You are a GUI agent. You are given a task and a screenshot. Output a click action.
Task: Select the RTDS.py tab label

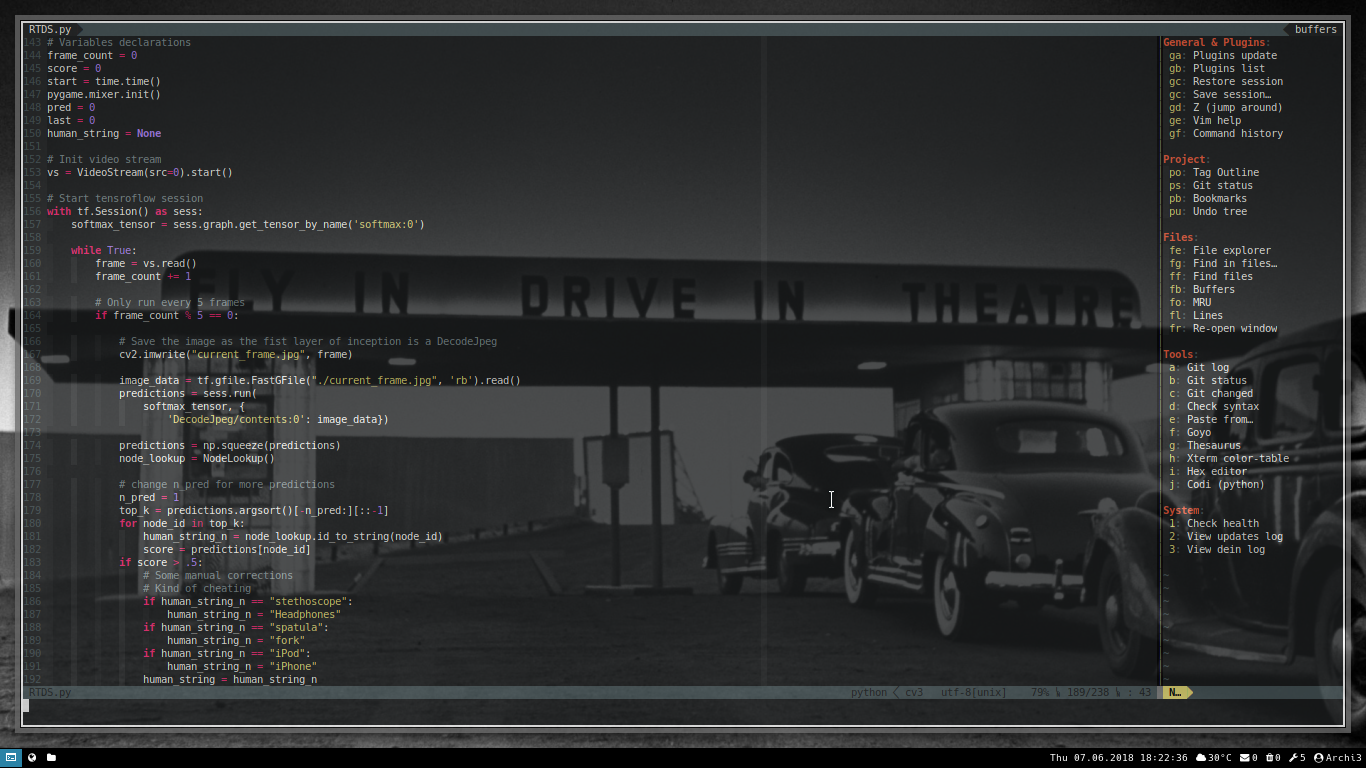point(49,29)
